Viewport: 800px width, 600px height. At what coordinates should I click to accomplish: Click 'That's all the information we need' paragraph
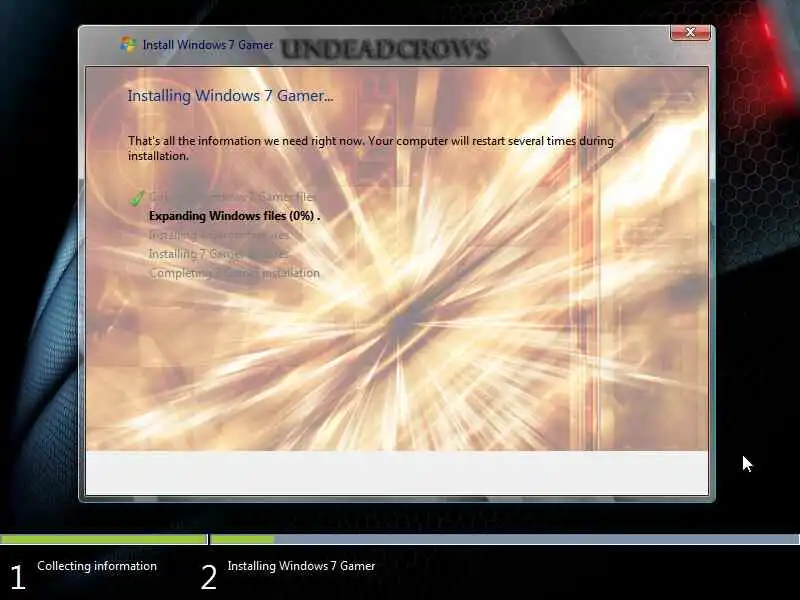371,148
